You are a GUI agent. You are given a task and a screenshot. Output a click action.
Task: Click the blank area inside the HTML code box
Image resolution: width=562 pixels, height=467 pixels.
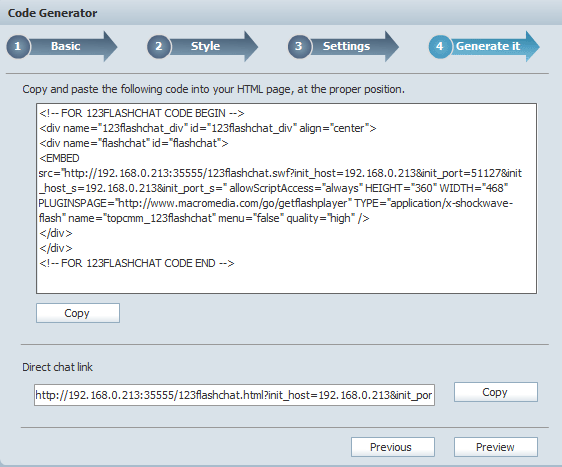pos(286,281)
